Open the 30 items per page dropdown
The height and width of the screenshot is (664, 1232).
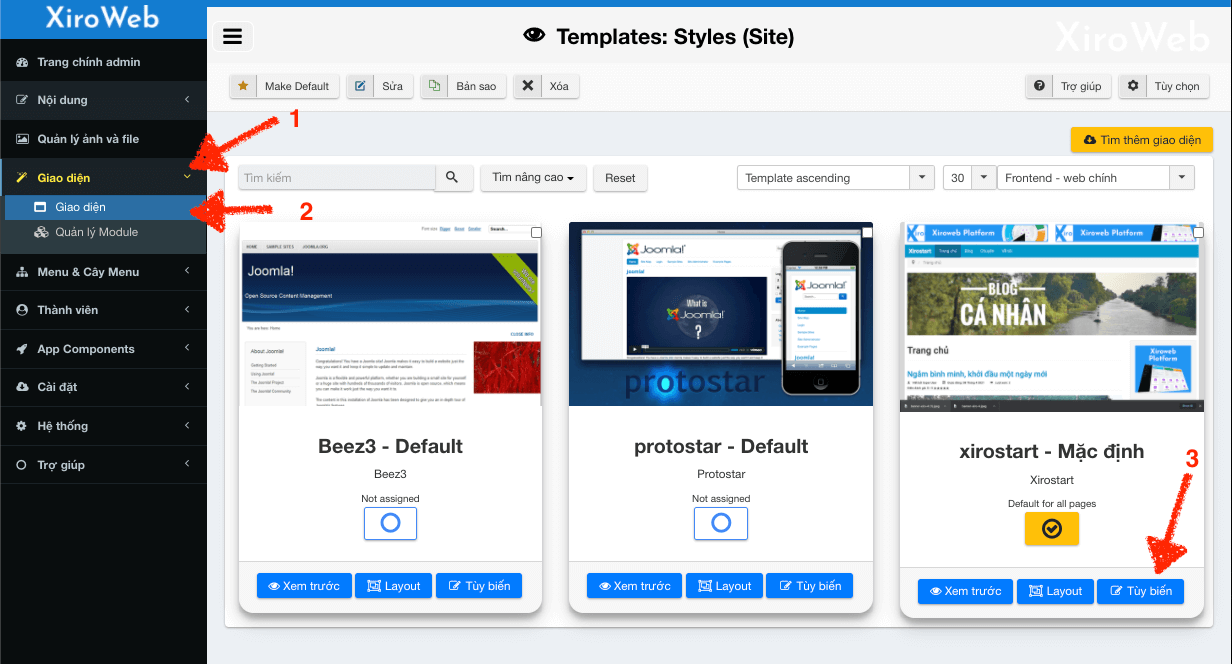point(969,177)
